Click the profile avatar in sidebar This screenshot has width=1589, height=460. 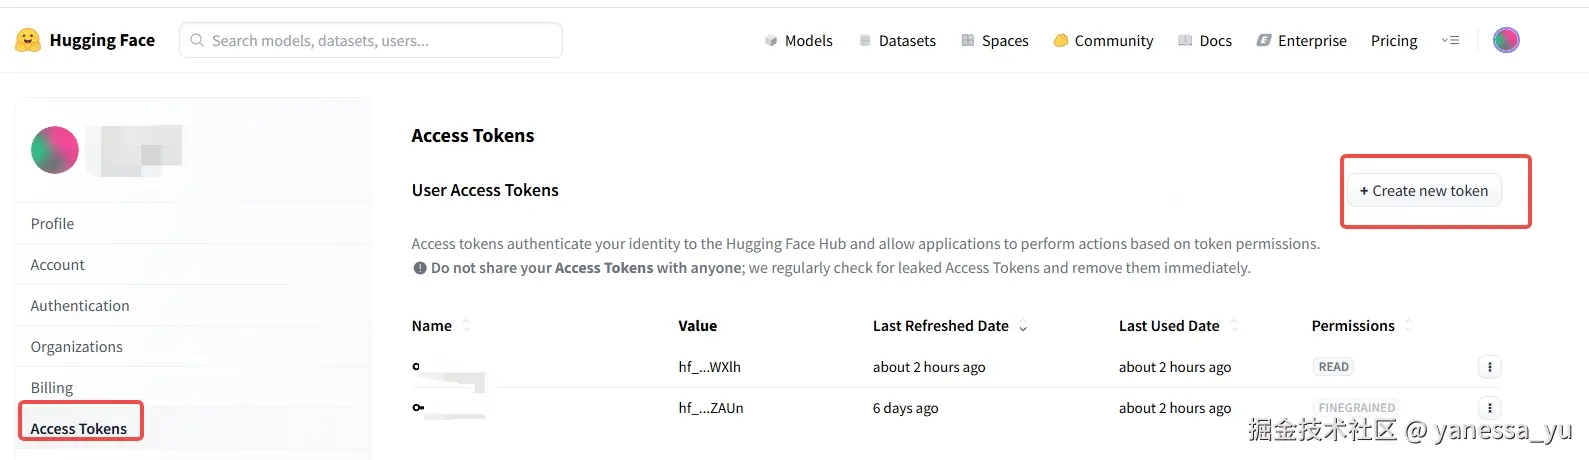click(x=55, y=151)
